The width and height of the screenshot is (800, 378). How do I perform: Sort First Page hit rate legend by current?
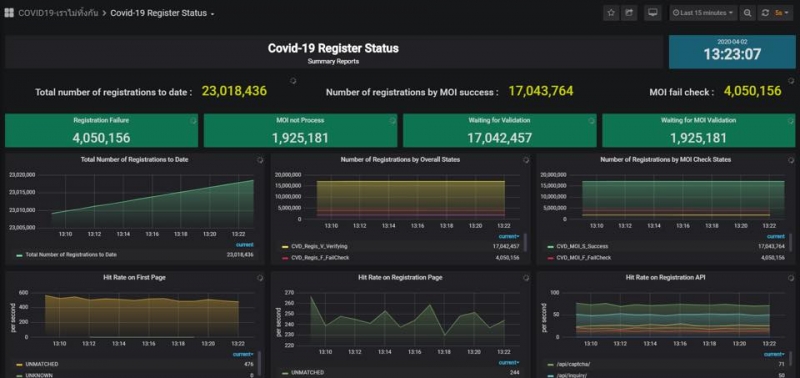coord(243,354)
